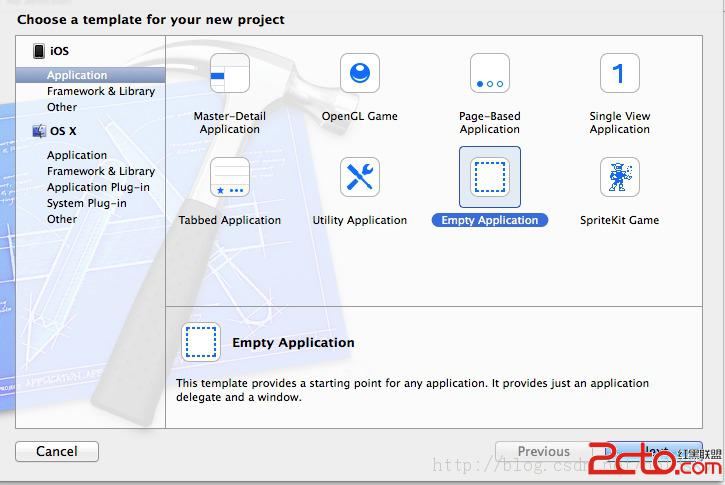The height and width of the screenshot is (485, 725).
Task: Choose Application Plug-in category
Action: coord(98,187)
